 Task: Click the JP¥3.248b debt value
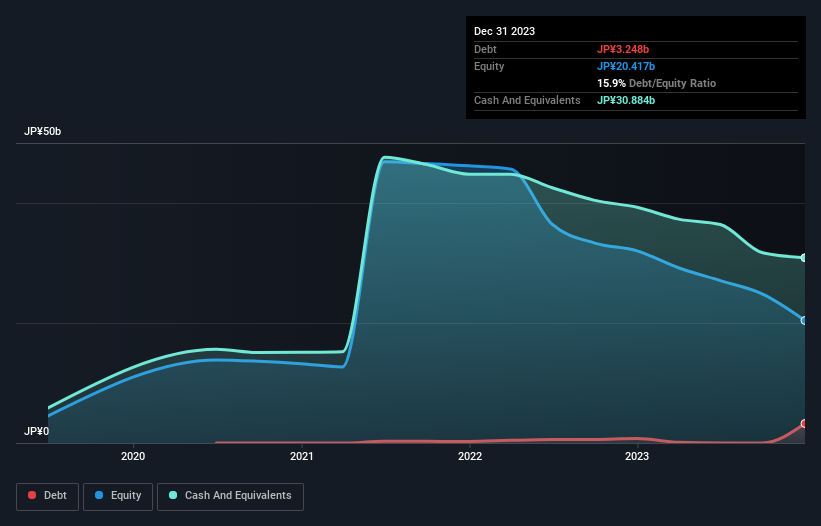click(623, 49)
